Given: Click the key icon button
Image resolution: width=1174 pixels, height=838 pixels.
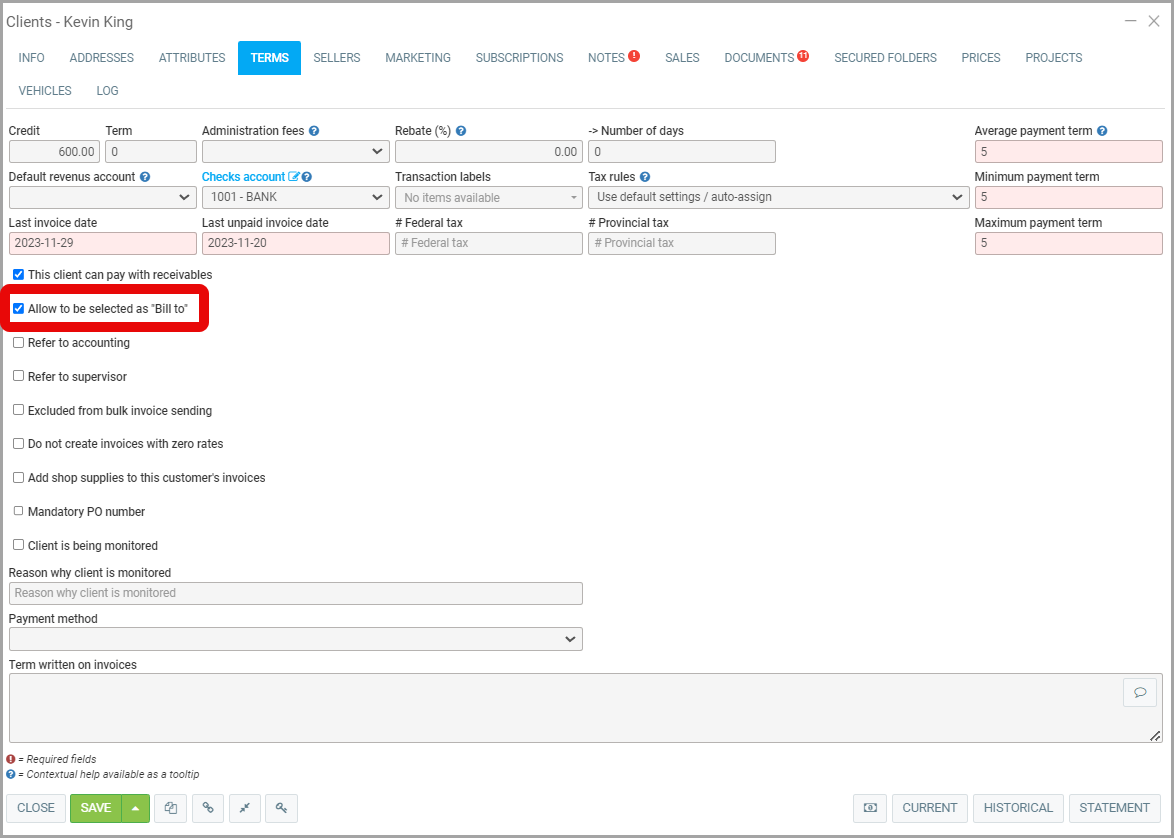Looking at the screenshot, I should [x=282, y=808].
